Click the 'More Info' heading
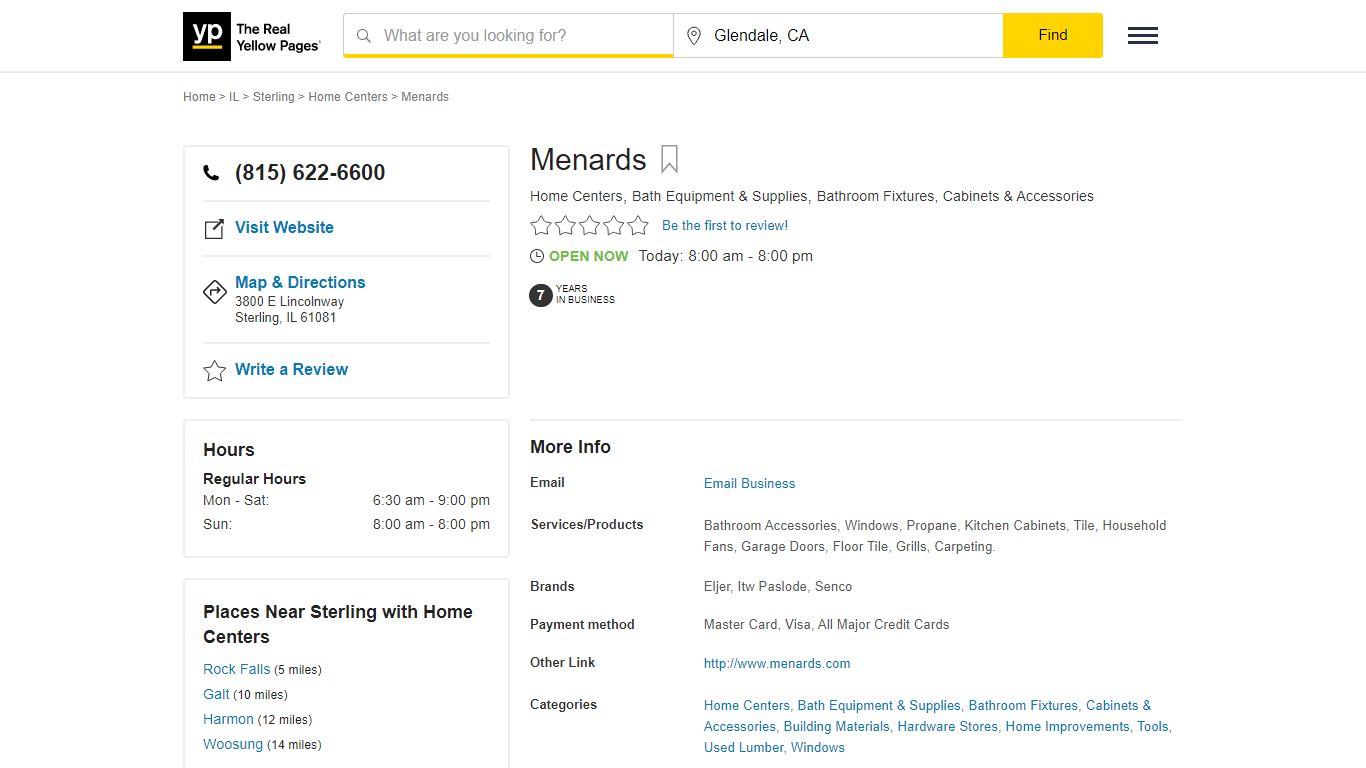The height and width of the screenshot is (768, 1366). coord(570,447)
